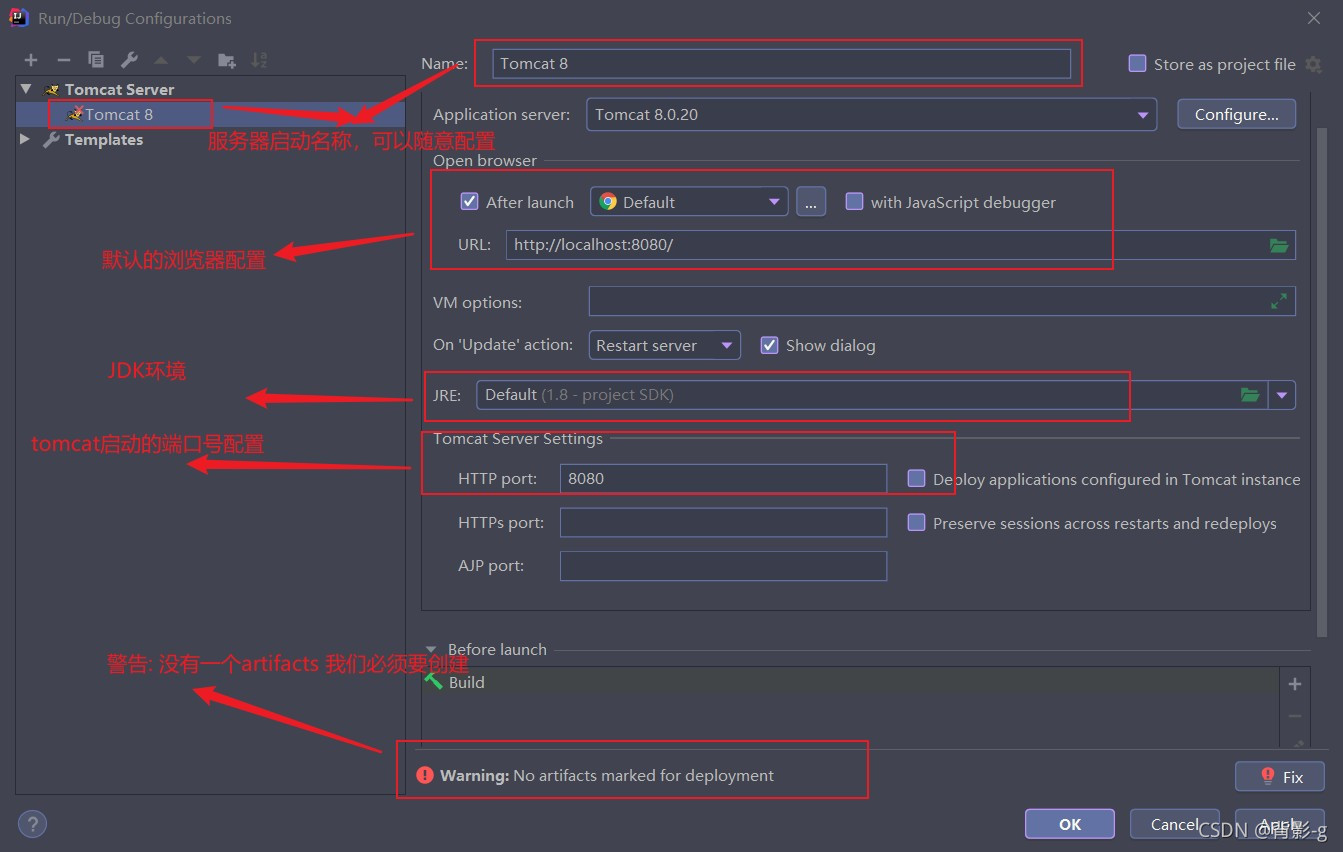Click Cancel button
Screen dimensions: 1343x852
click(1174, 824)
